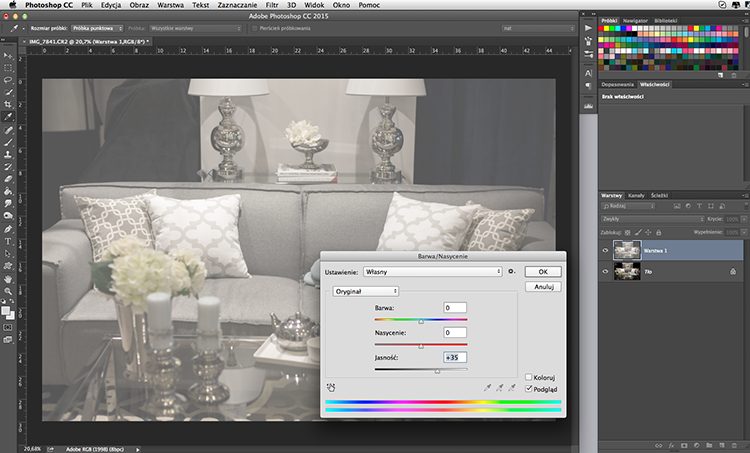Click the Barwa value input field

tap(455, 308)
